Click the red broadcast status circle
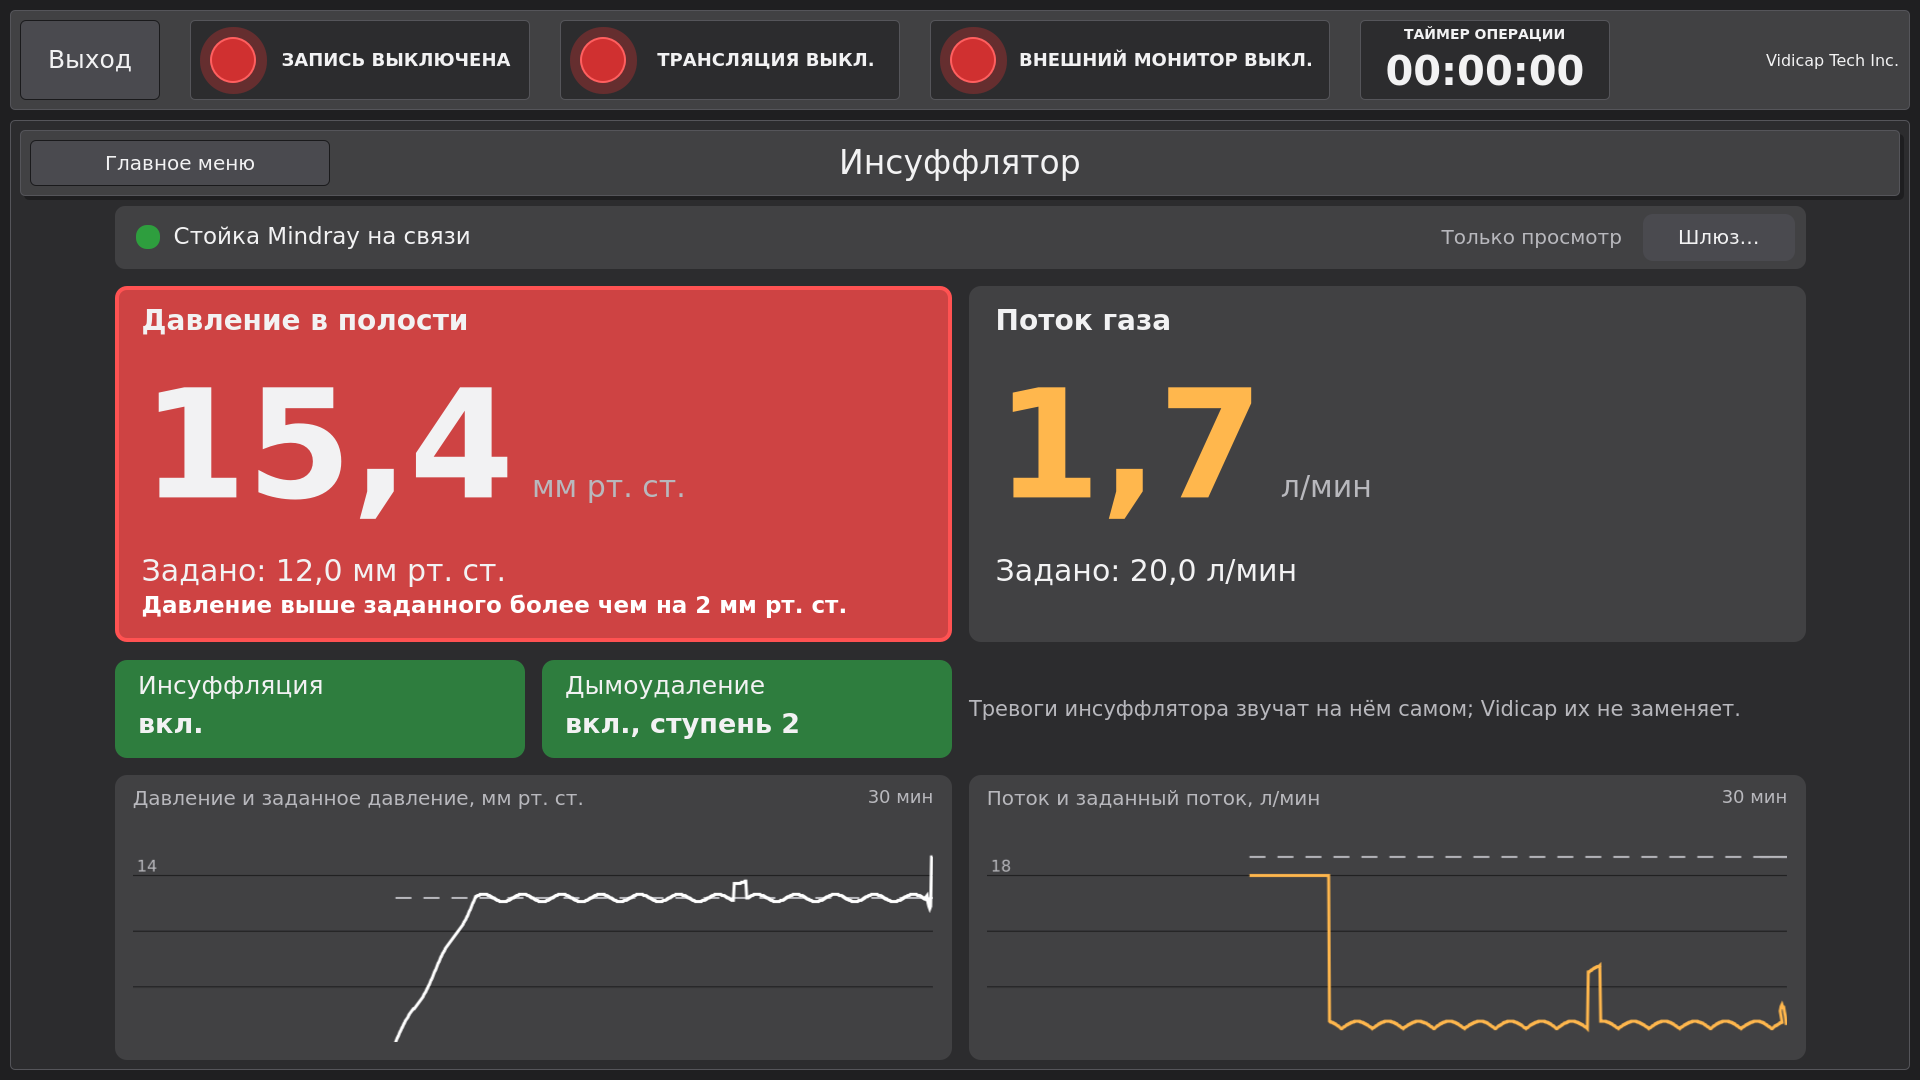The width and height of the screenshot is (1920, 1080). [603, 60]
